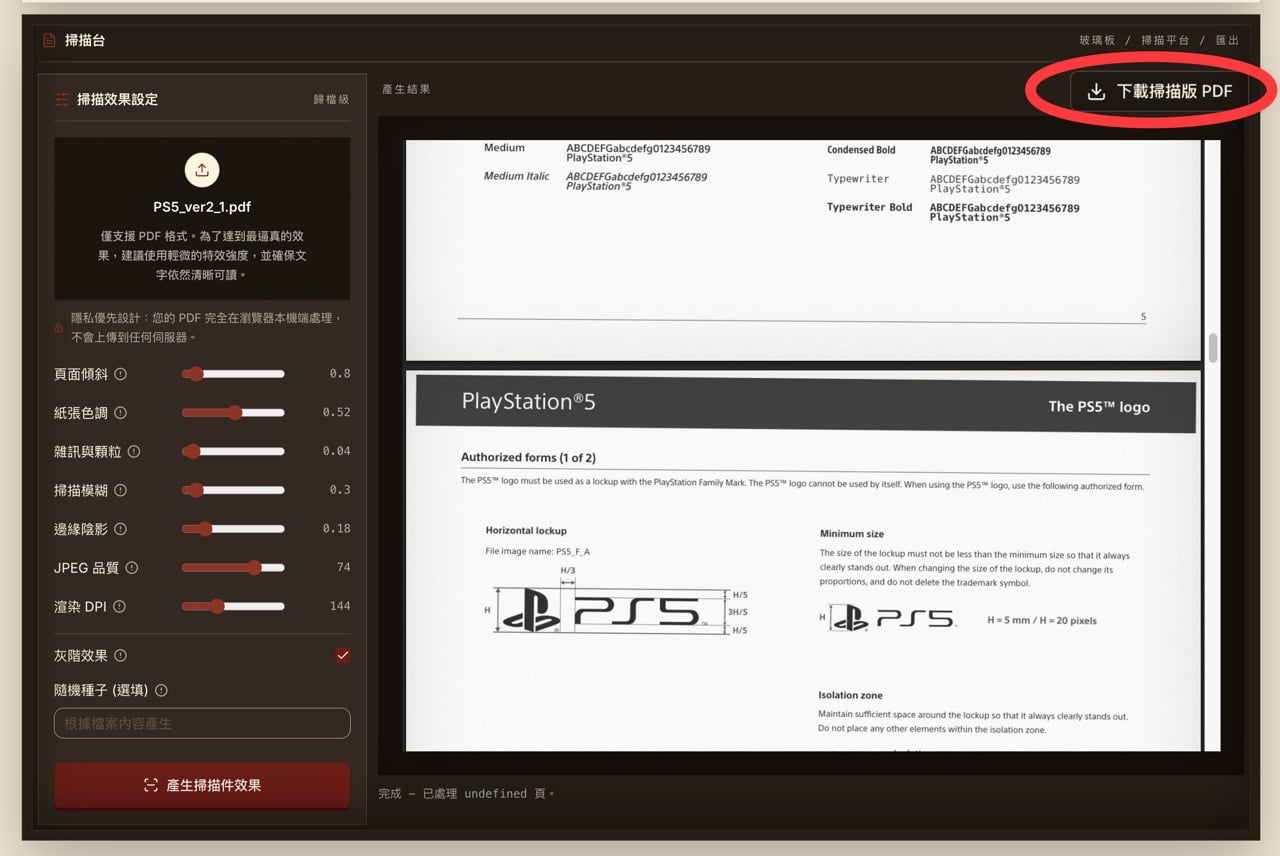Click the preview pane vertical scrollbar thumb
This screenshot has width=1280, height=856.
tap(1213, 347)
